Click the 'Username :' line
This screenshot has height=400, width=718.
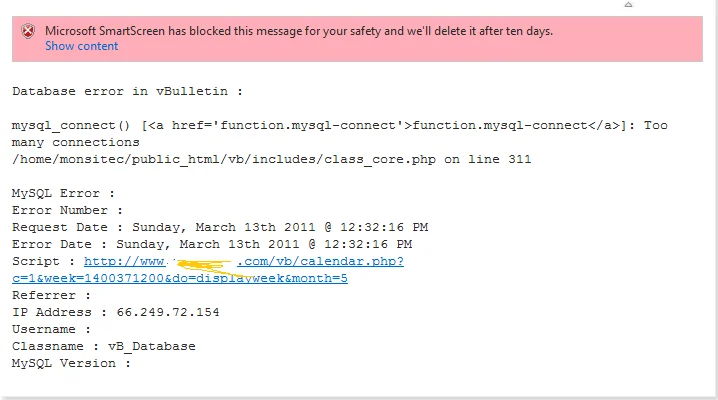(52, 329)
